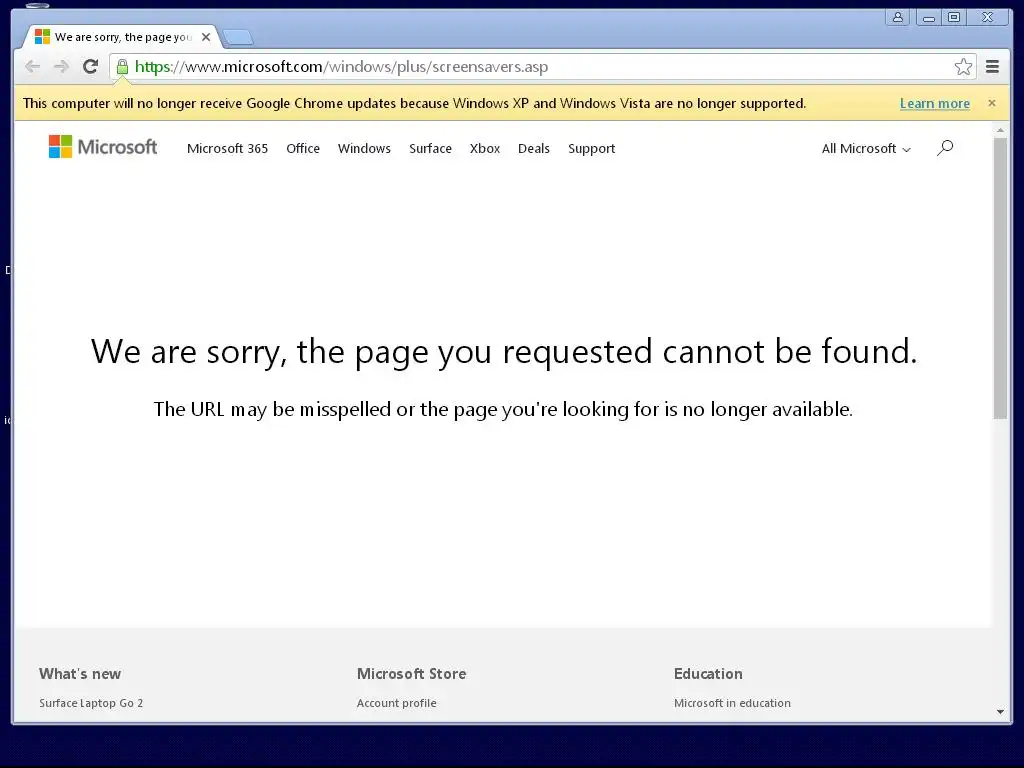Click 'The URL may be misspelled' message text
Viewport: 1024px width, 768px height.
[503, 409]
